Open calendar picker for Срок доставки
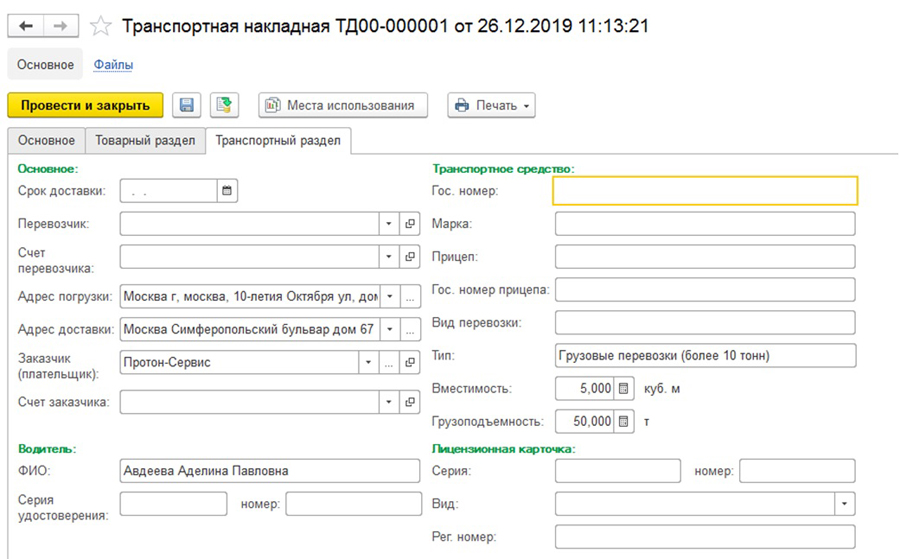The height and width of the screenshot is (559, 900). tap(227, 190)
